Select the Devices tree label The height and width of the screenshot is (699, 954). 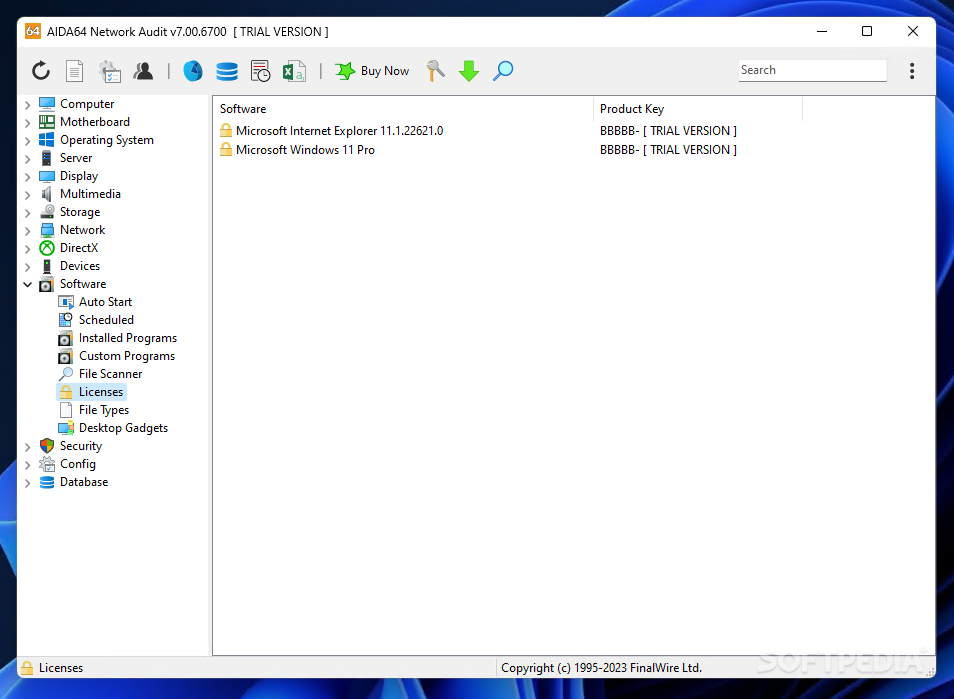point(80,266)
